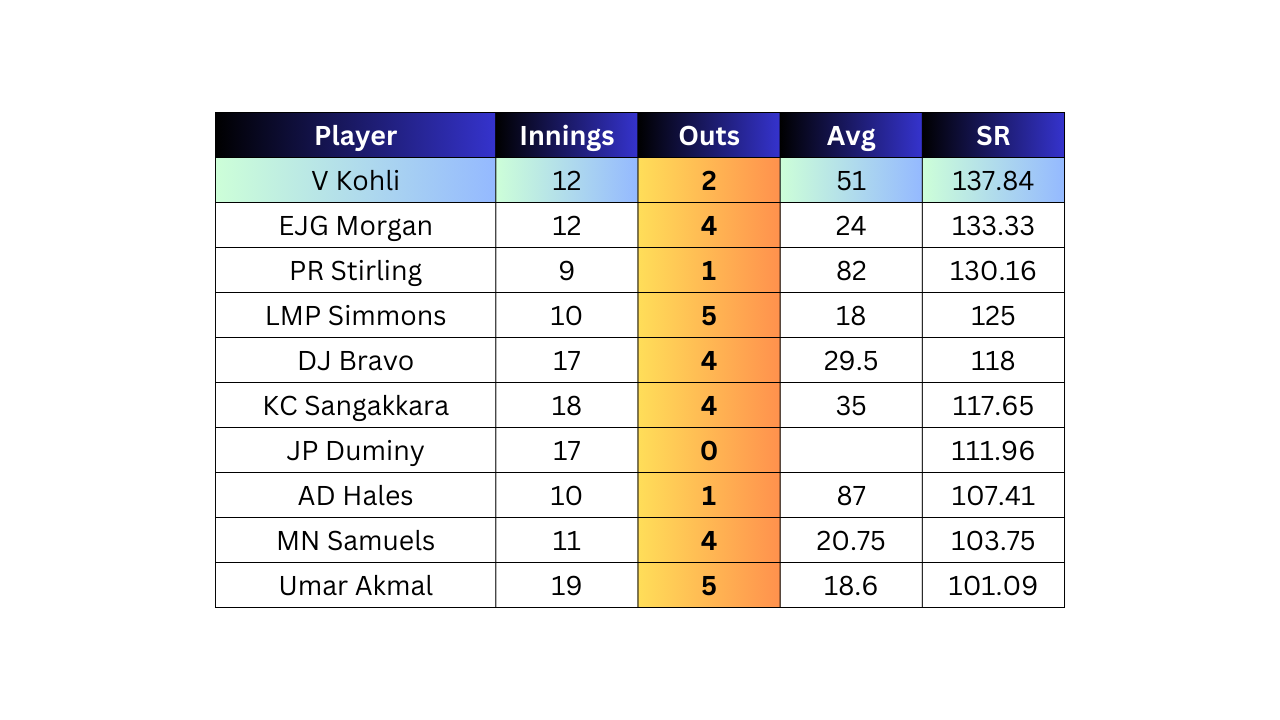Viewport: 1280px width, 720px height.
Task: Click LMP Simmons in the table
Action: point(355,315)
